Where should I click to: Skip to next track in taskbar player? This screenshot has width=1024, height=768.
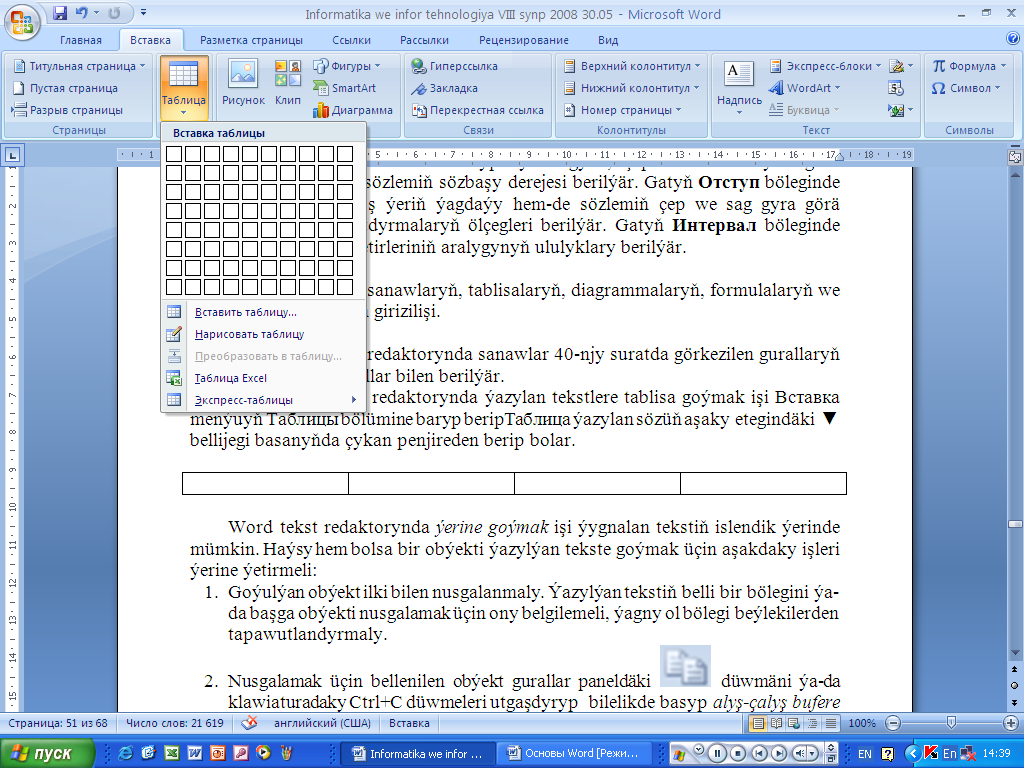click(778, 754)
